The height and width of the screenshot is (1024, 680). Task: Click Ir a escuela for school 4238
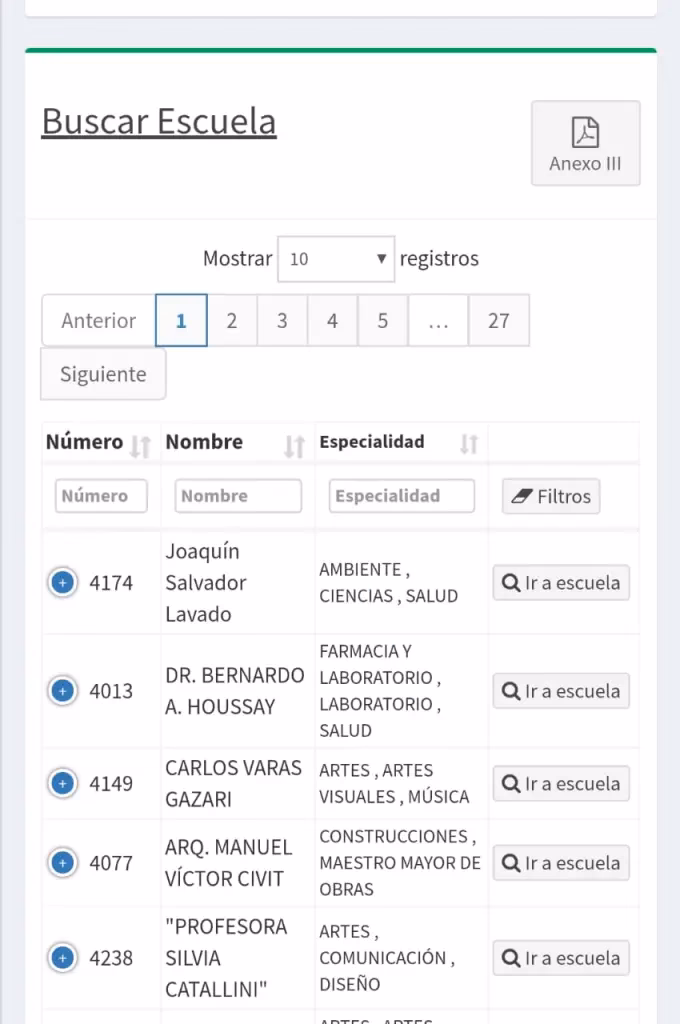click(x=561, y=957)
